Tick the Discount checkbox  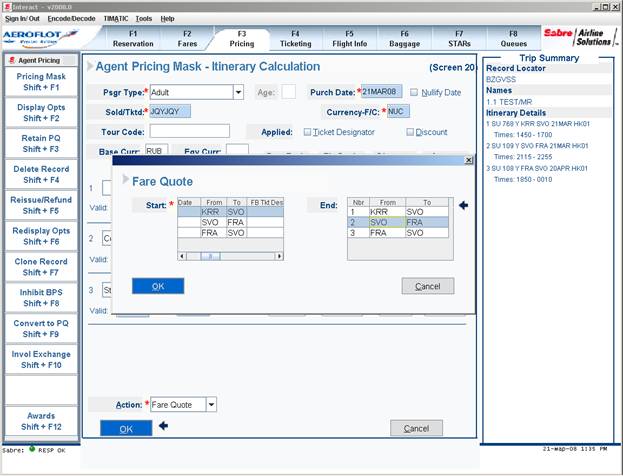click(410, 132)
